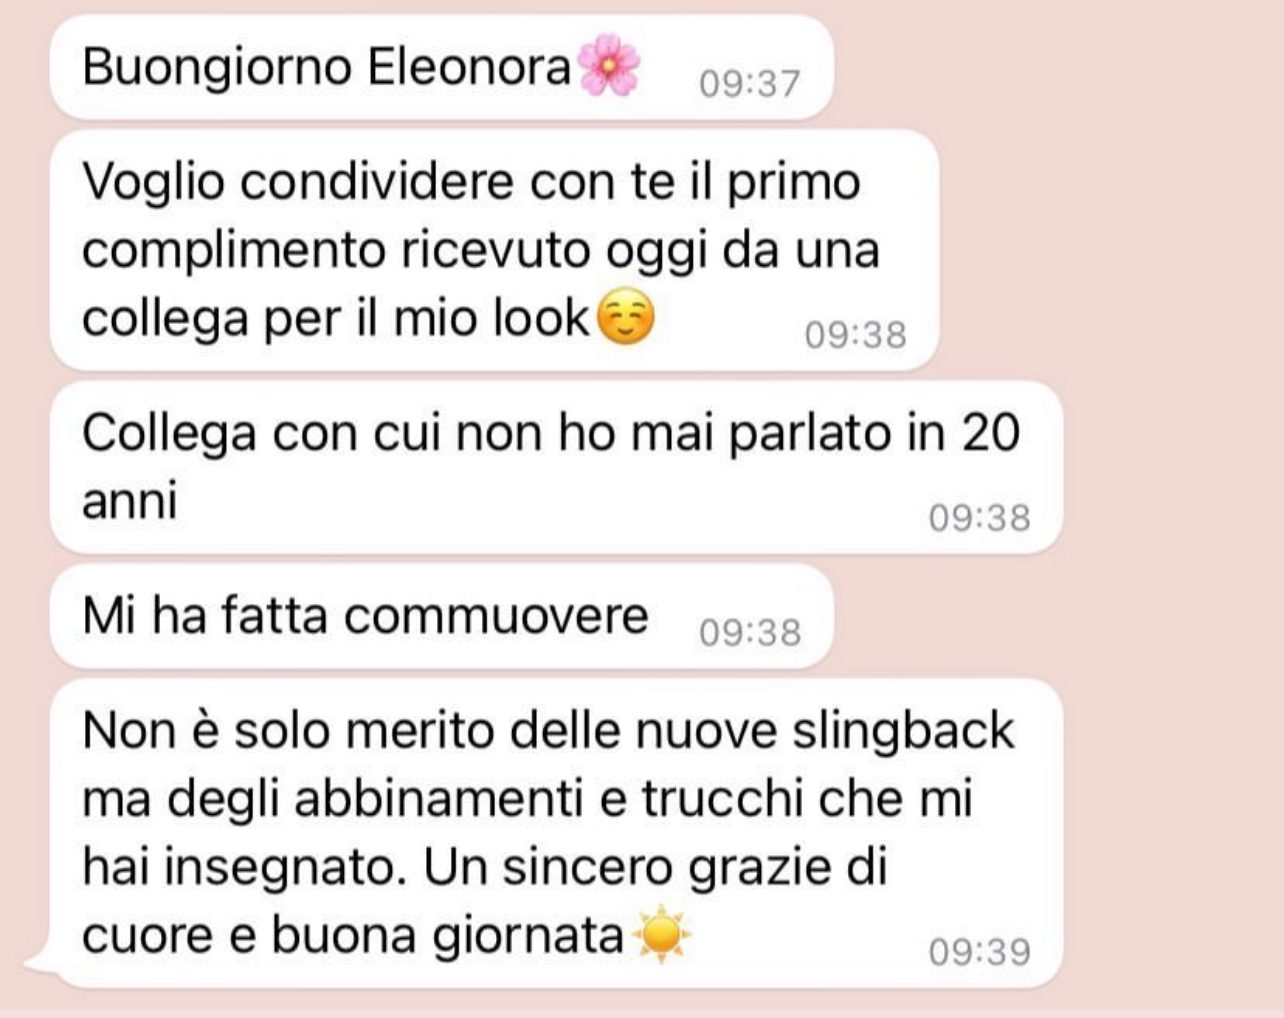Click the 09:38 timestamp beside 'commuovere'
Image resolution: width=1284 pixels, height=1018 pixels.
pos(750,633)
